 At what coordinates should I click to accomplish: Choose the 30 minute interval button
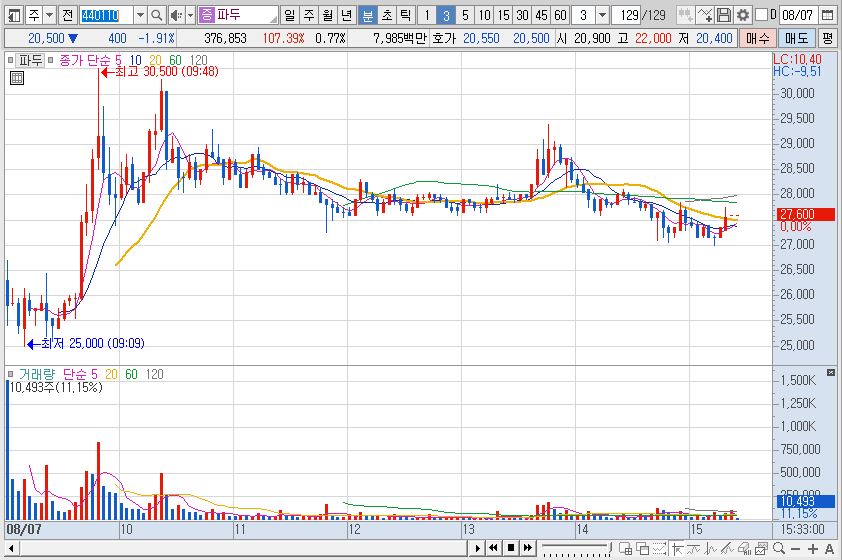click(522, 15)
